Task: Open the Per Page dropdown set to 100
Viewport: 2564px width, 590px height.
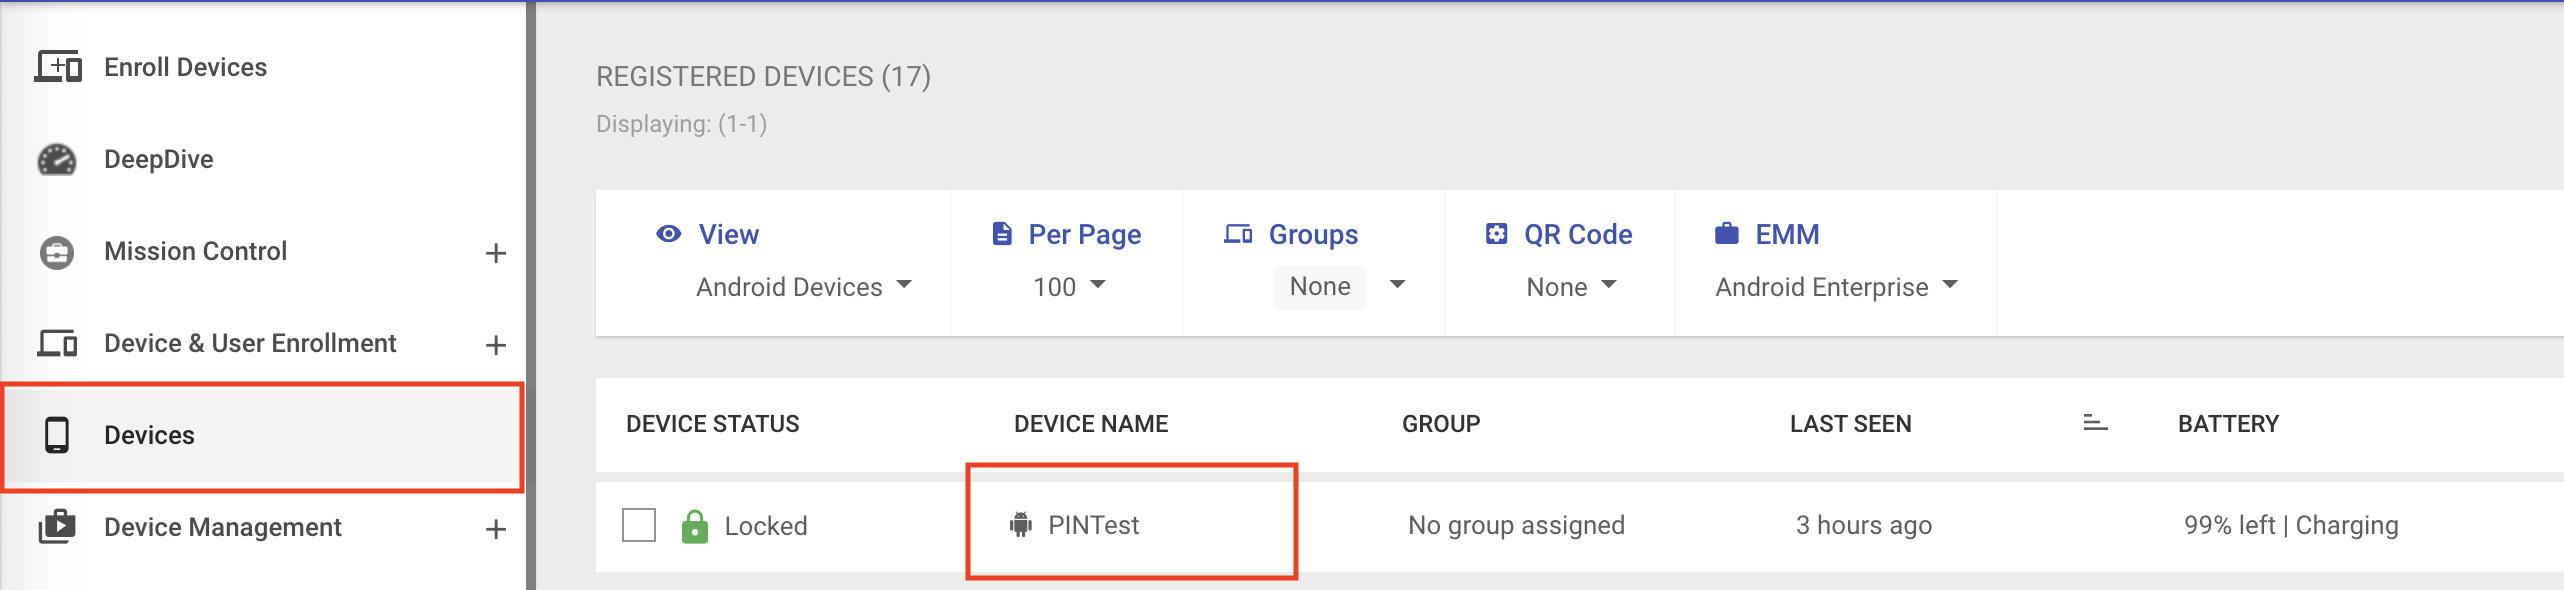Action: coord(1069,287)
